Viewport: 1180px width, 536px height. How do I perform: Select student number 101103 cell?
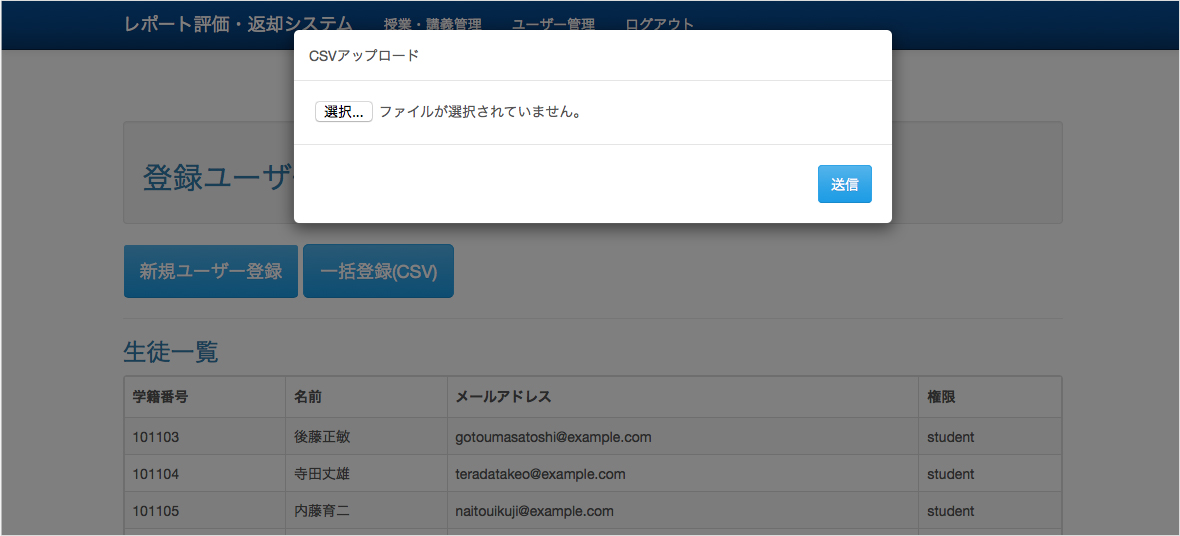tap(156, 437)
